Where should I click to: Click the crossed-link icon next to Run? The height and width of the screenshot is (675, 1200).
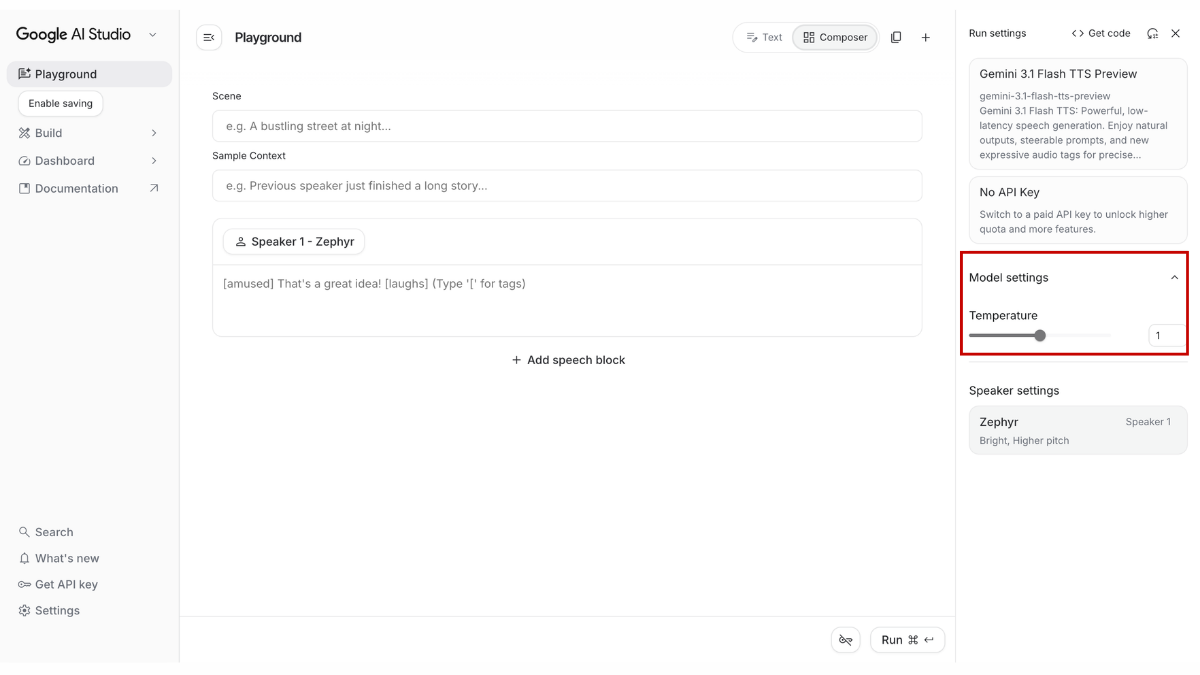845,640
